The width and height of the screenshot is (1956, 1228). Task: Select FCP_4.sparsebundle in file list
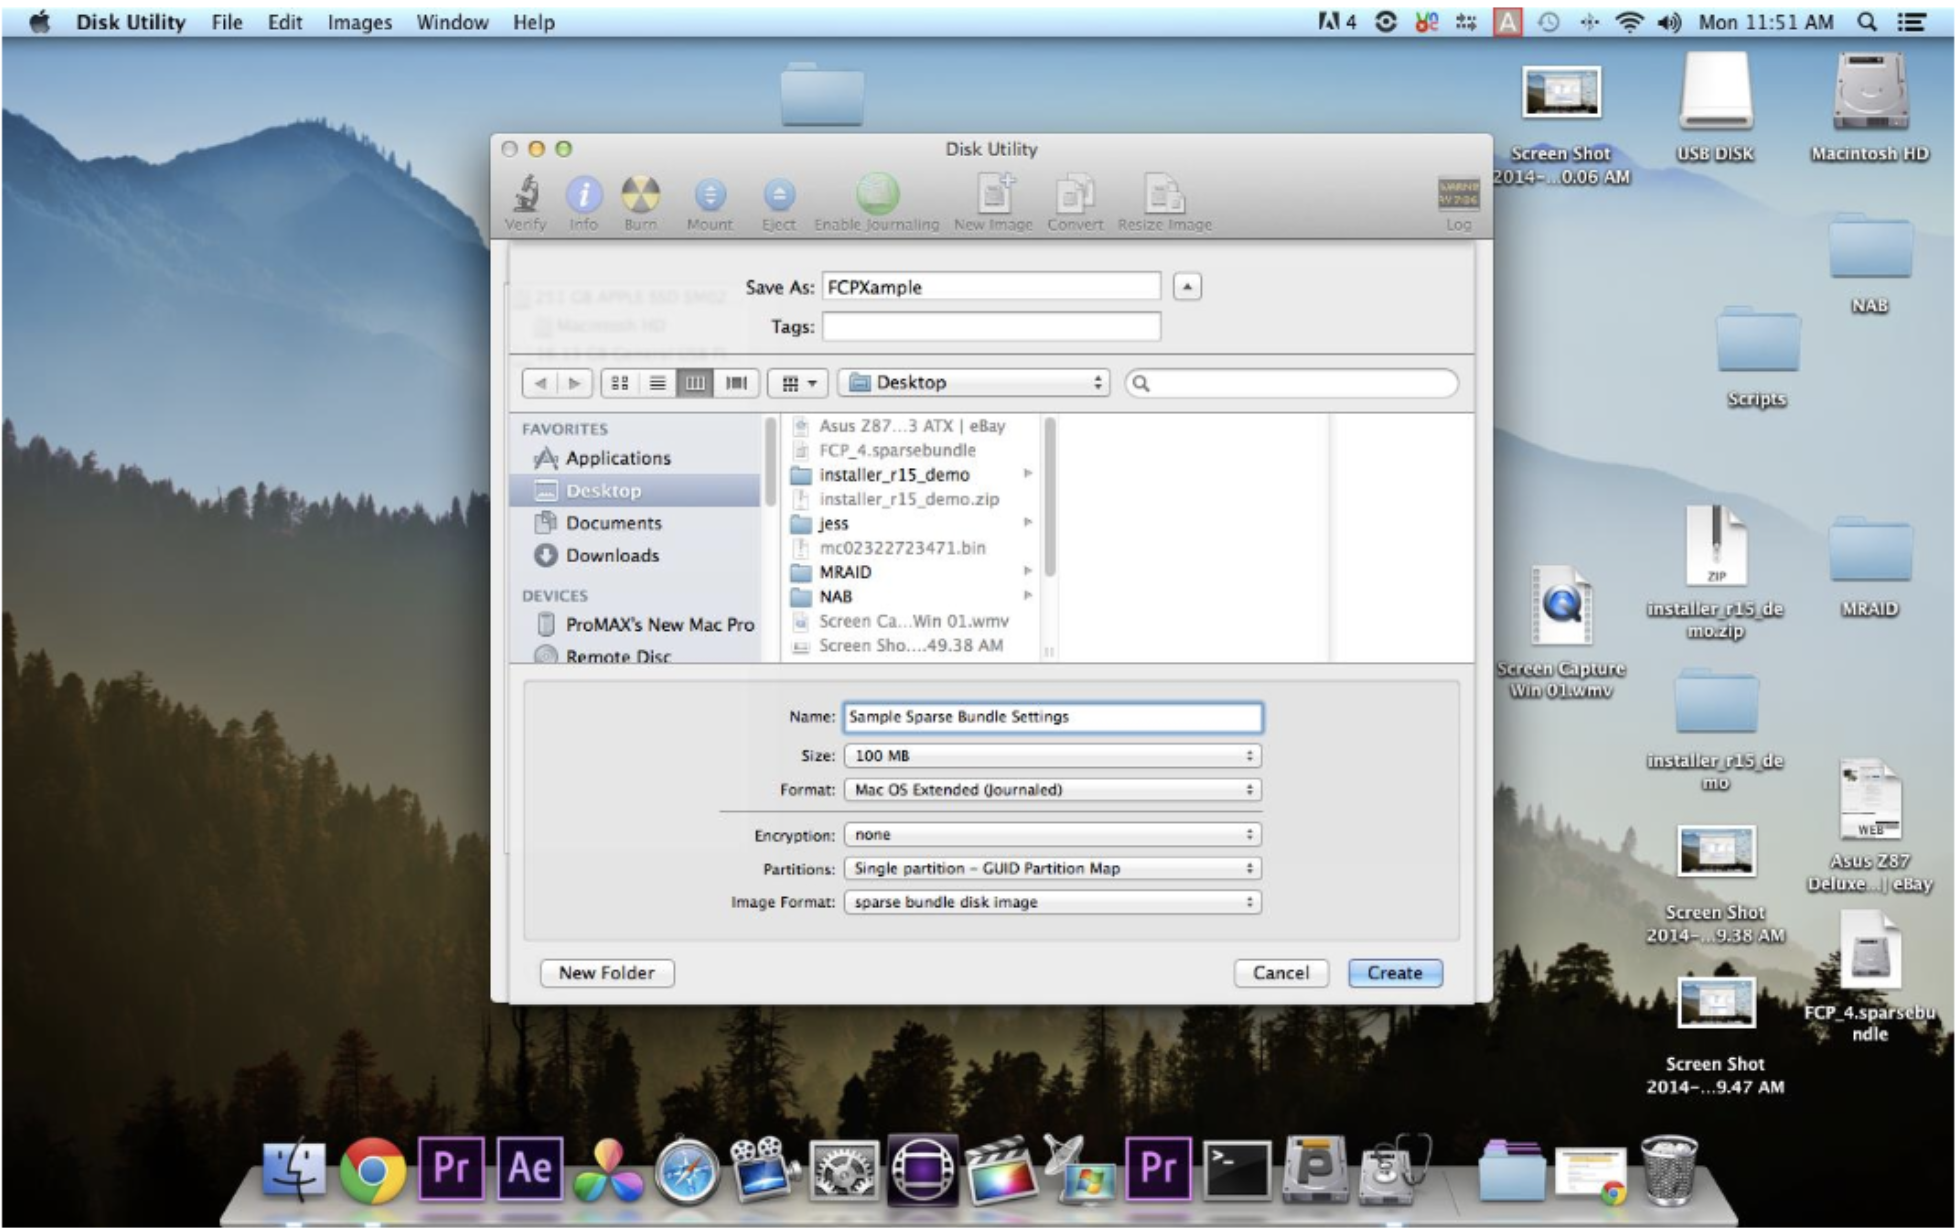click(910, 450)
